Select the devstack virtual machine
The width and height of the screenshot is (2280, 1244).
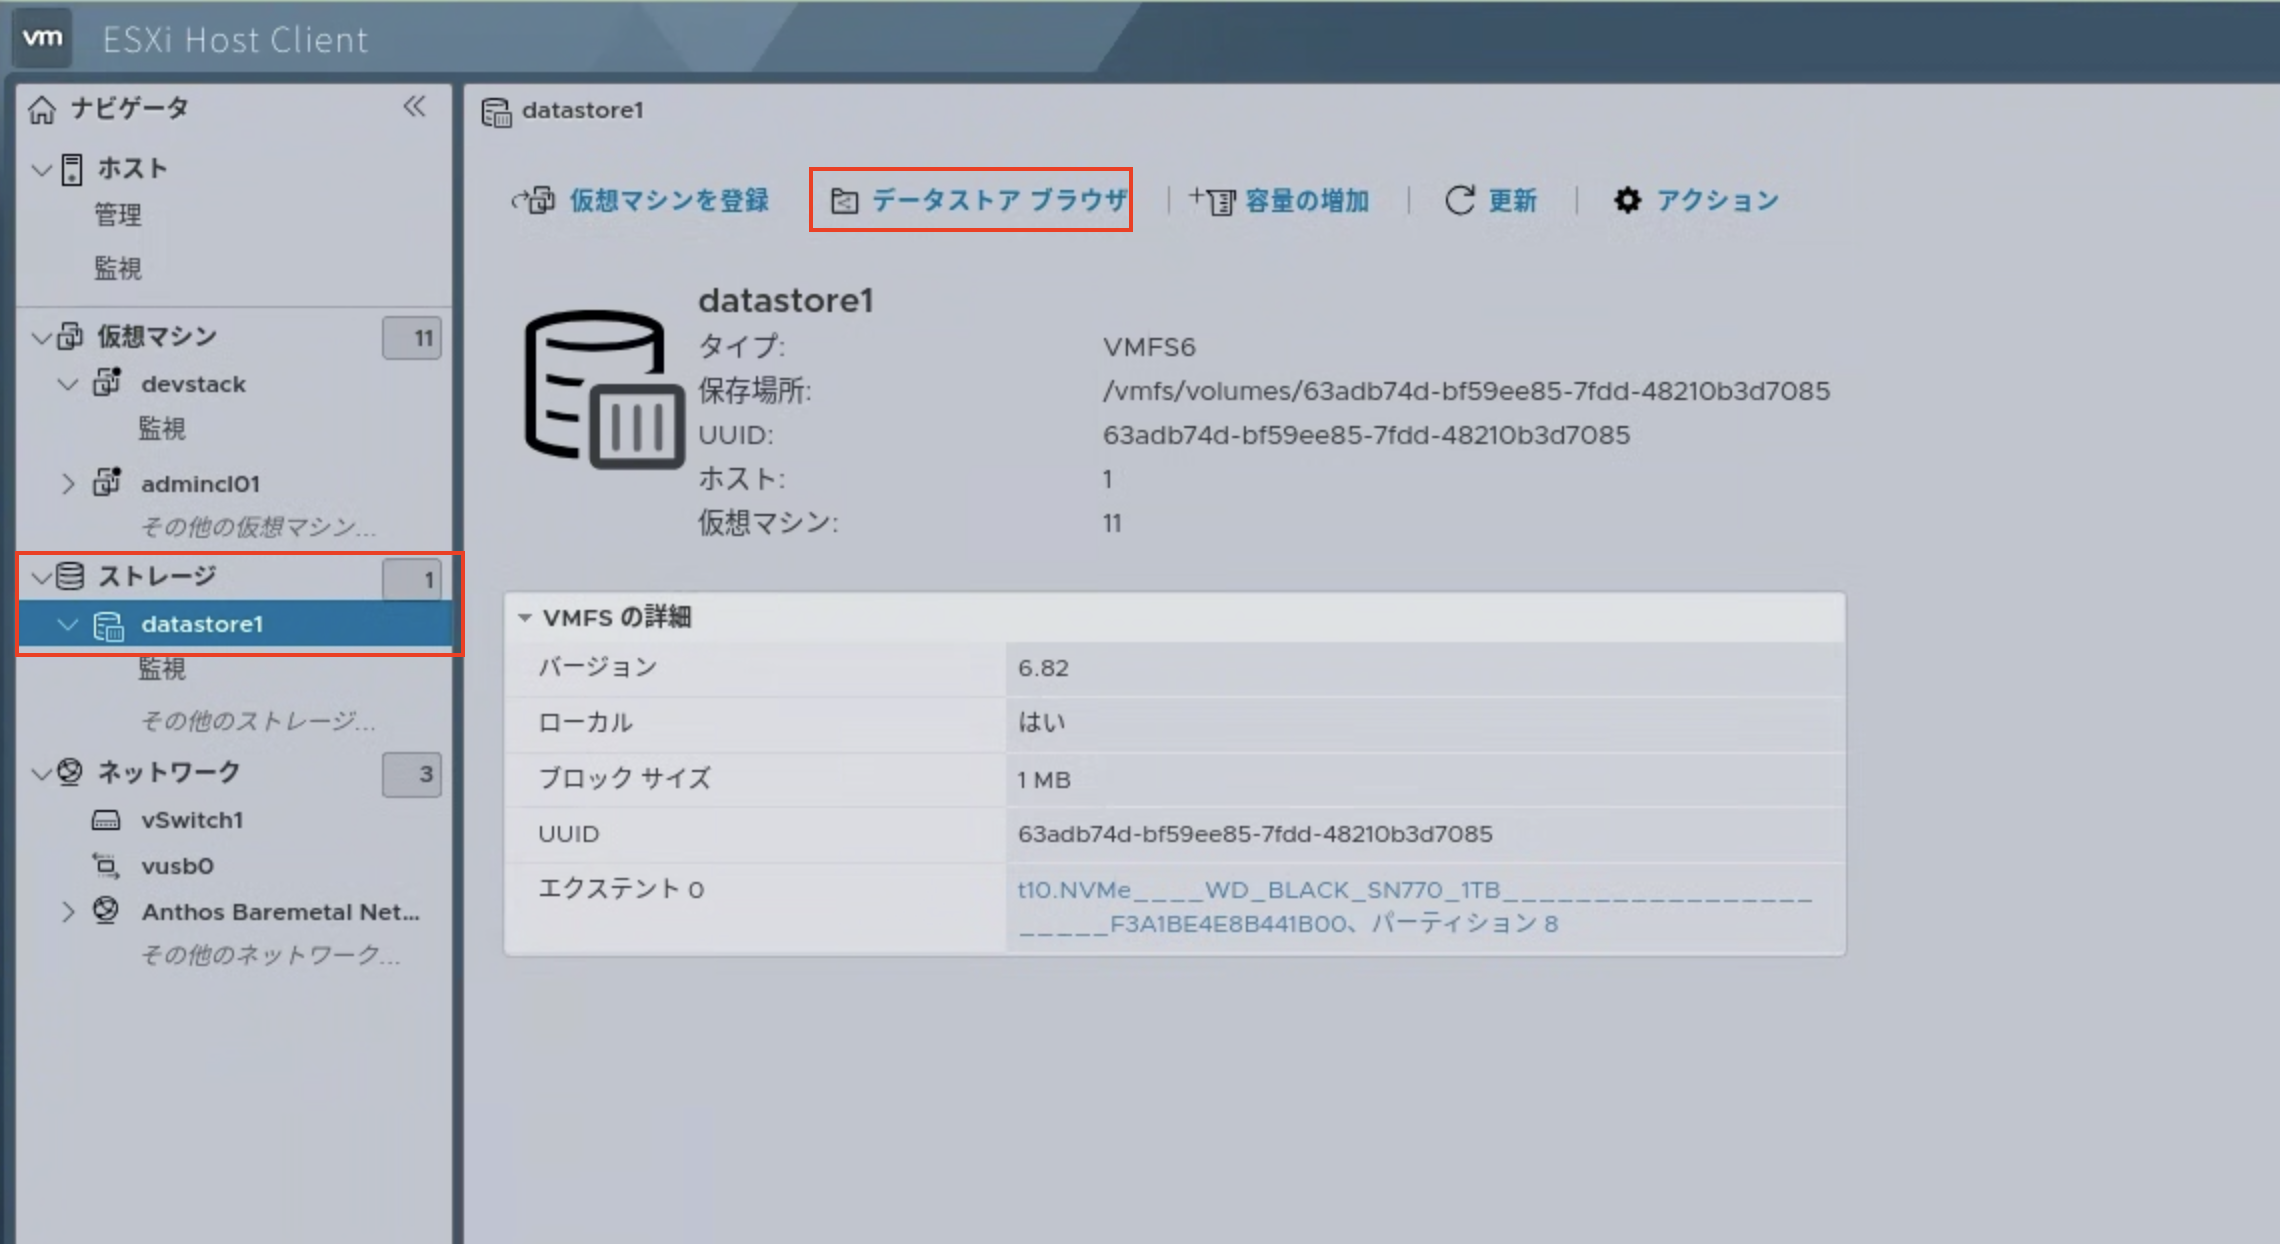[193, 383]
